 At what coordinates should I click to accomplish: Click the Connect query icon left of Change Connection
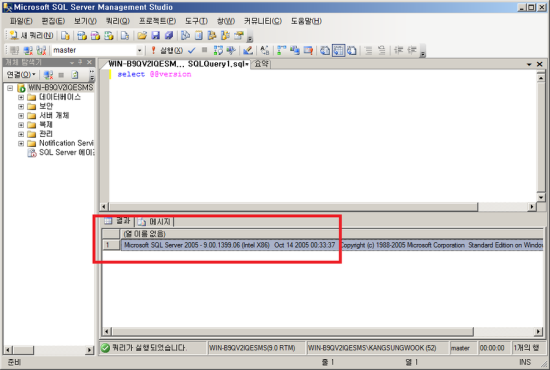14,51
